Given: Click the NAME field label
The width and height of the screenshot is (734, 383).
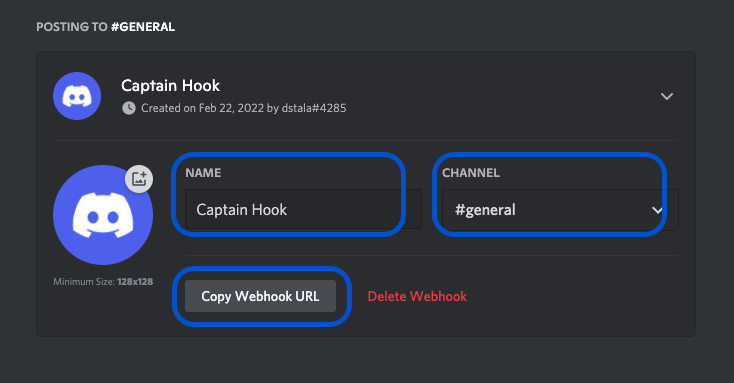Looking at the screenshot, I should 203,173.
